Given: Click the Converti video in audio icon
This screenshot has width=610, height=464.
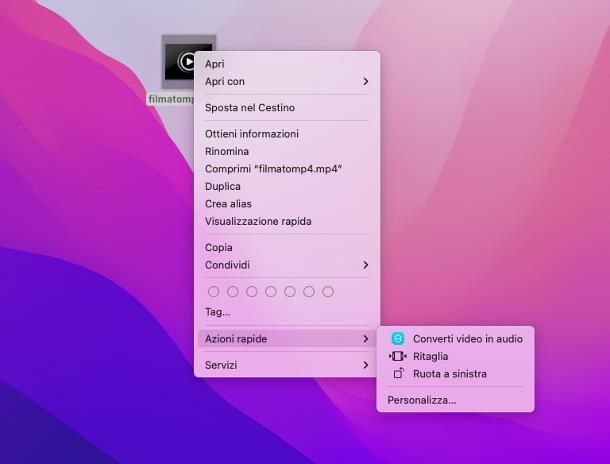Looking at the screenshot, I should tap(398, 339).
